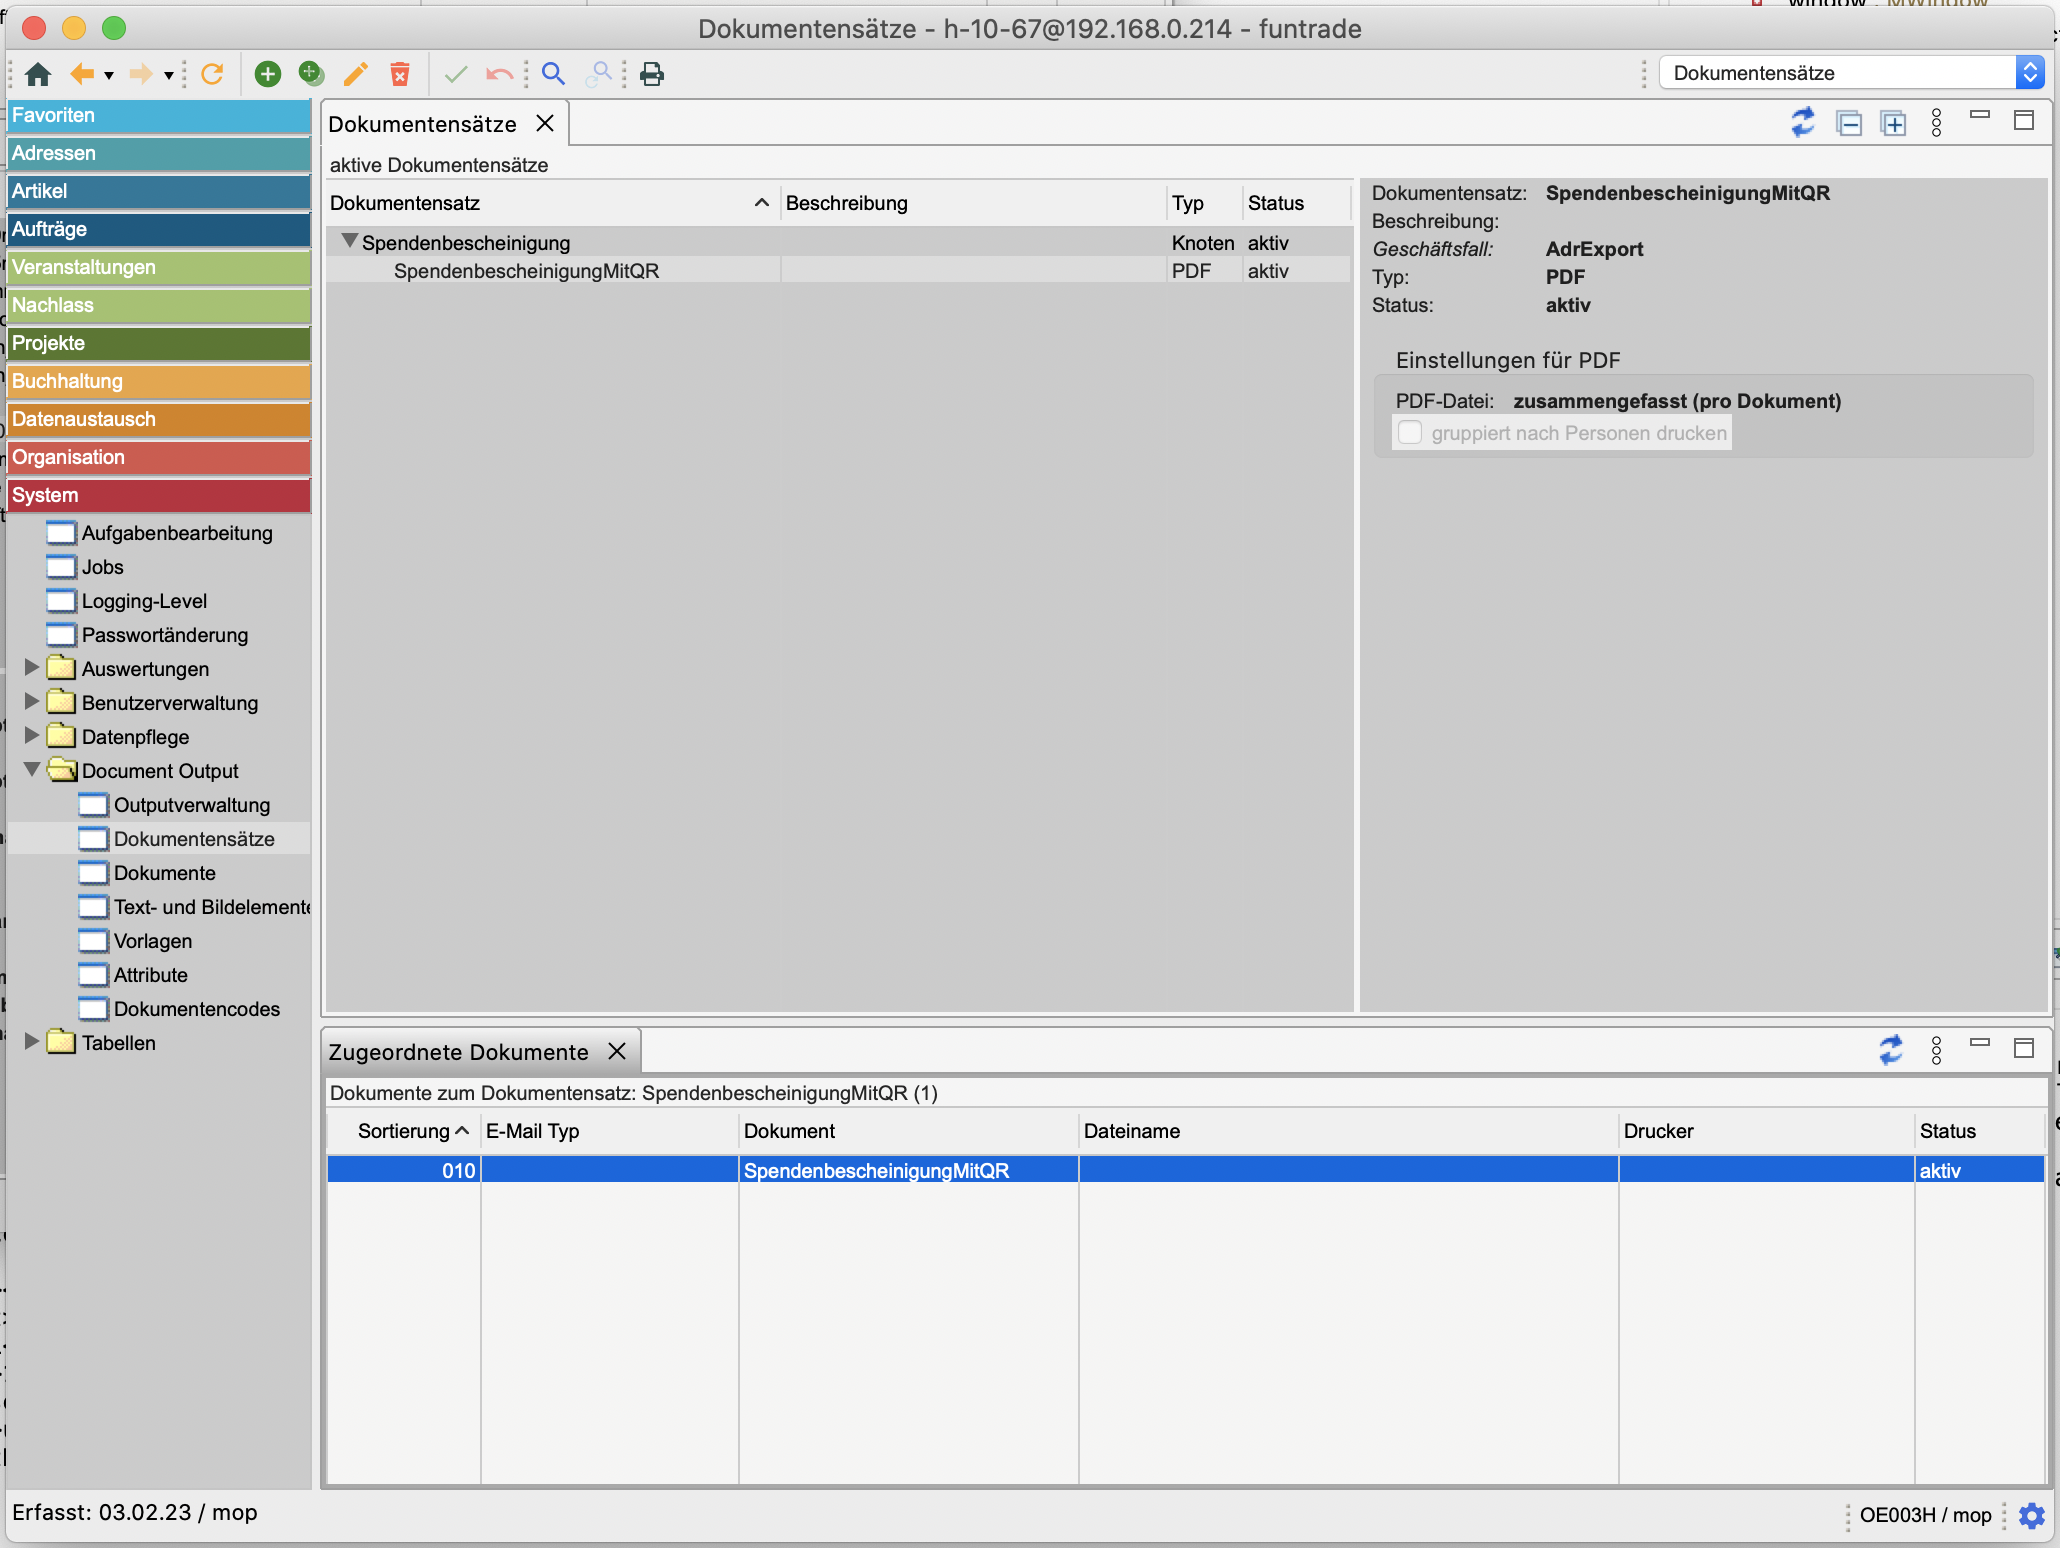Collapse the Spendenbescheinigung tree node
The height and width of the screenshot is (1548, 2060).
(x=350, y=241)
